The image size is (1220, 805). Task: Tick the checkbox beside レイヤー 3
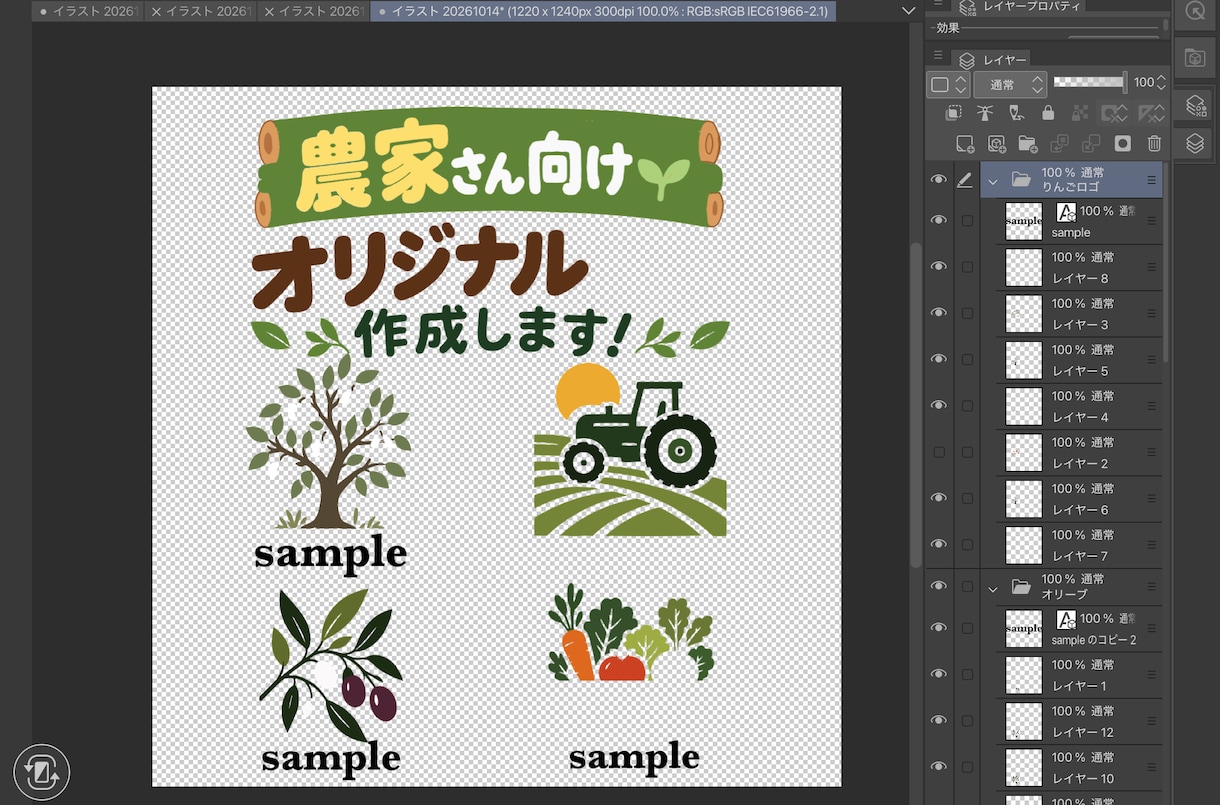967,313
